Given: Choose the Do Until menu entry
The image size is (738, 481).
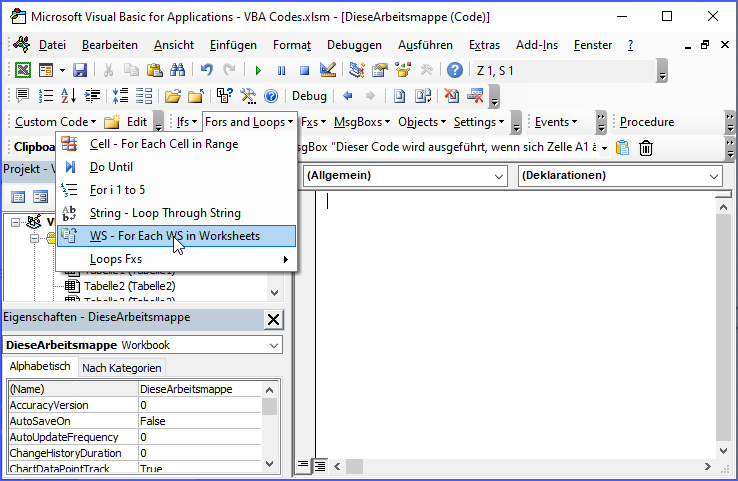Looking at the screenshot, I should point(176,167).
